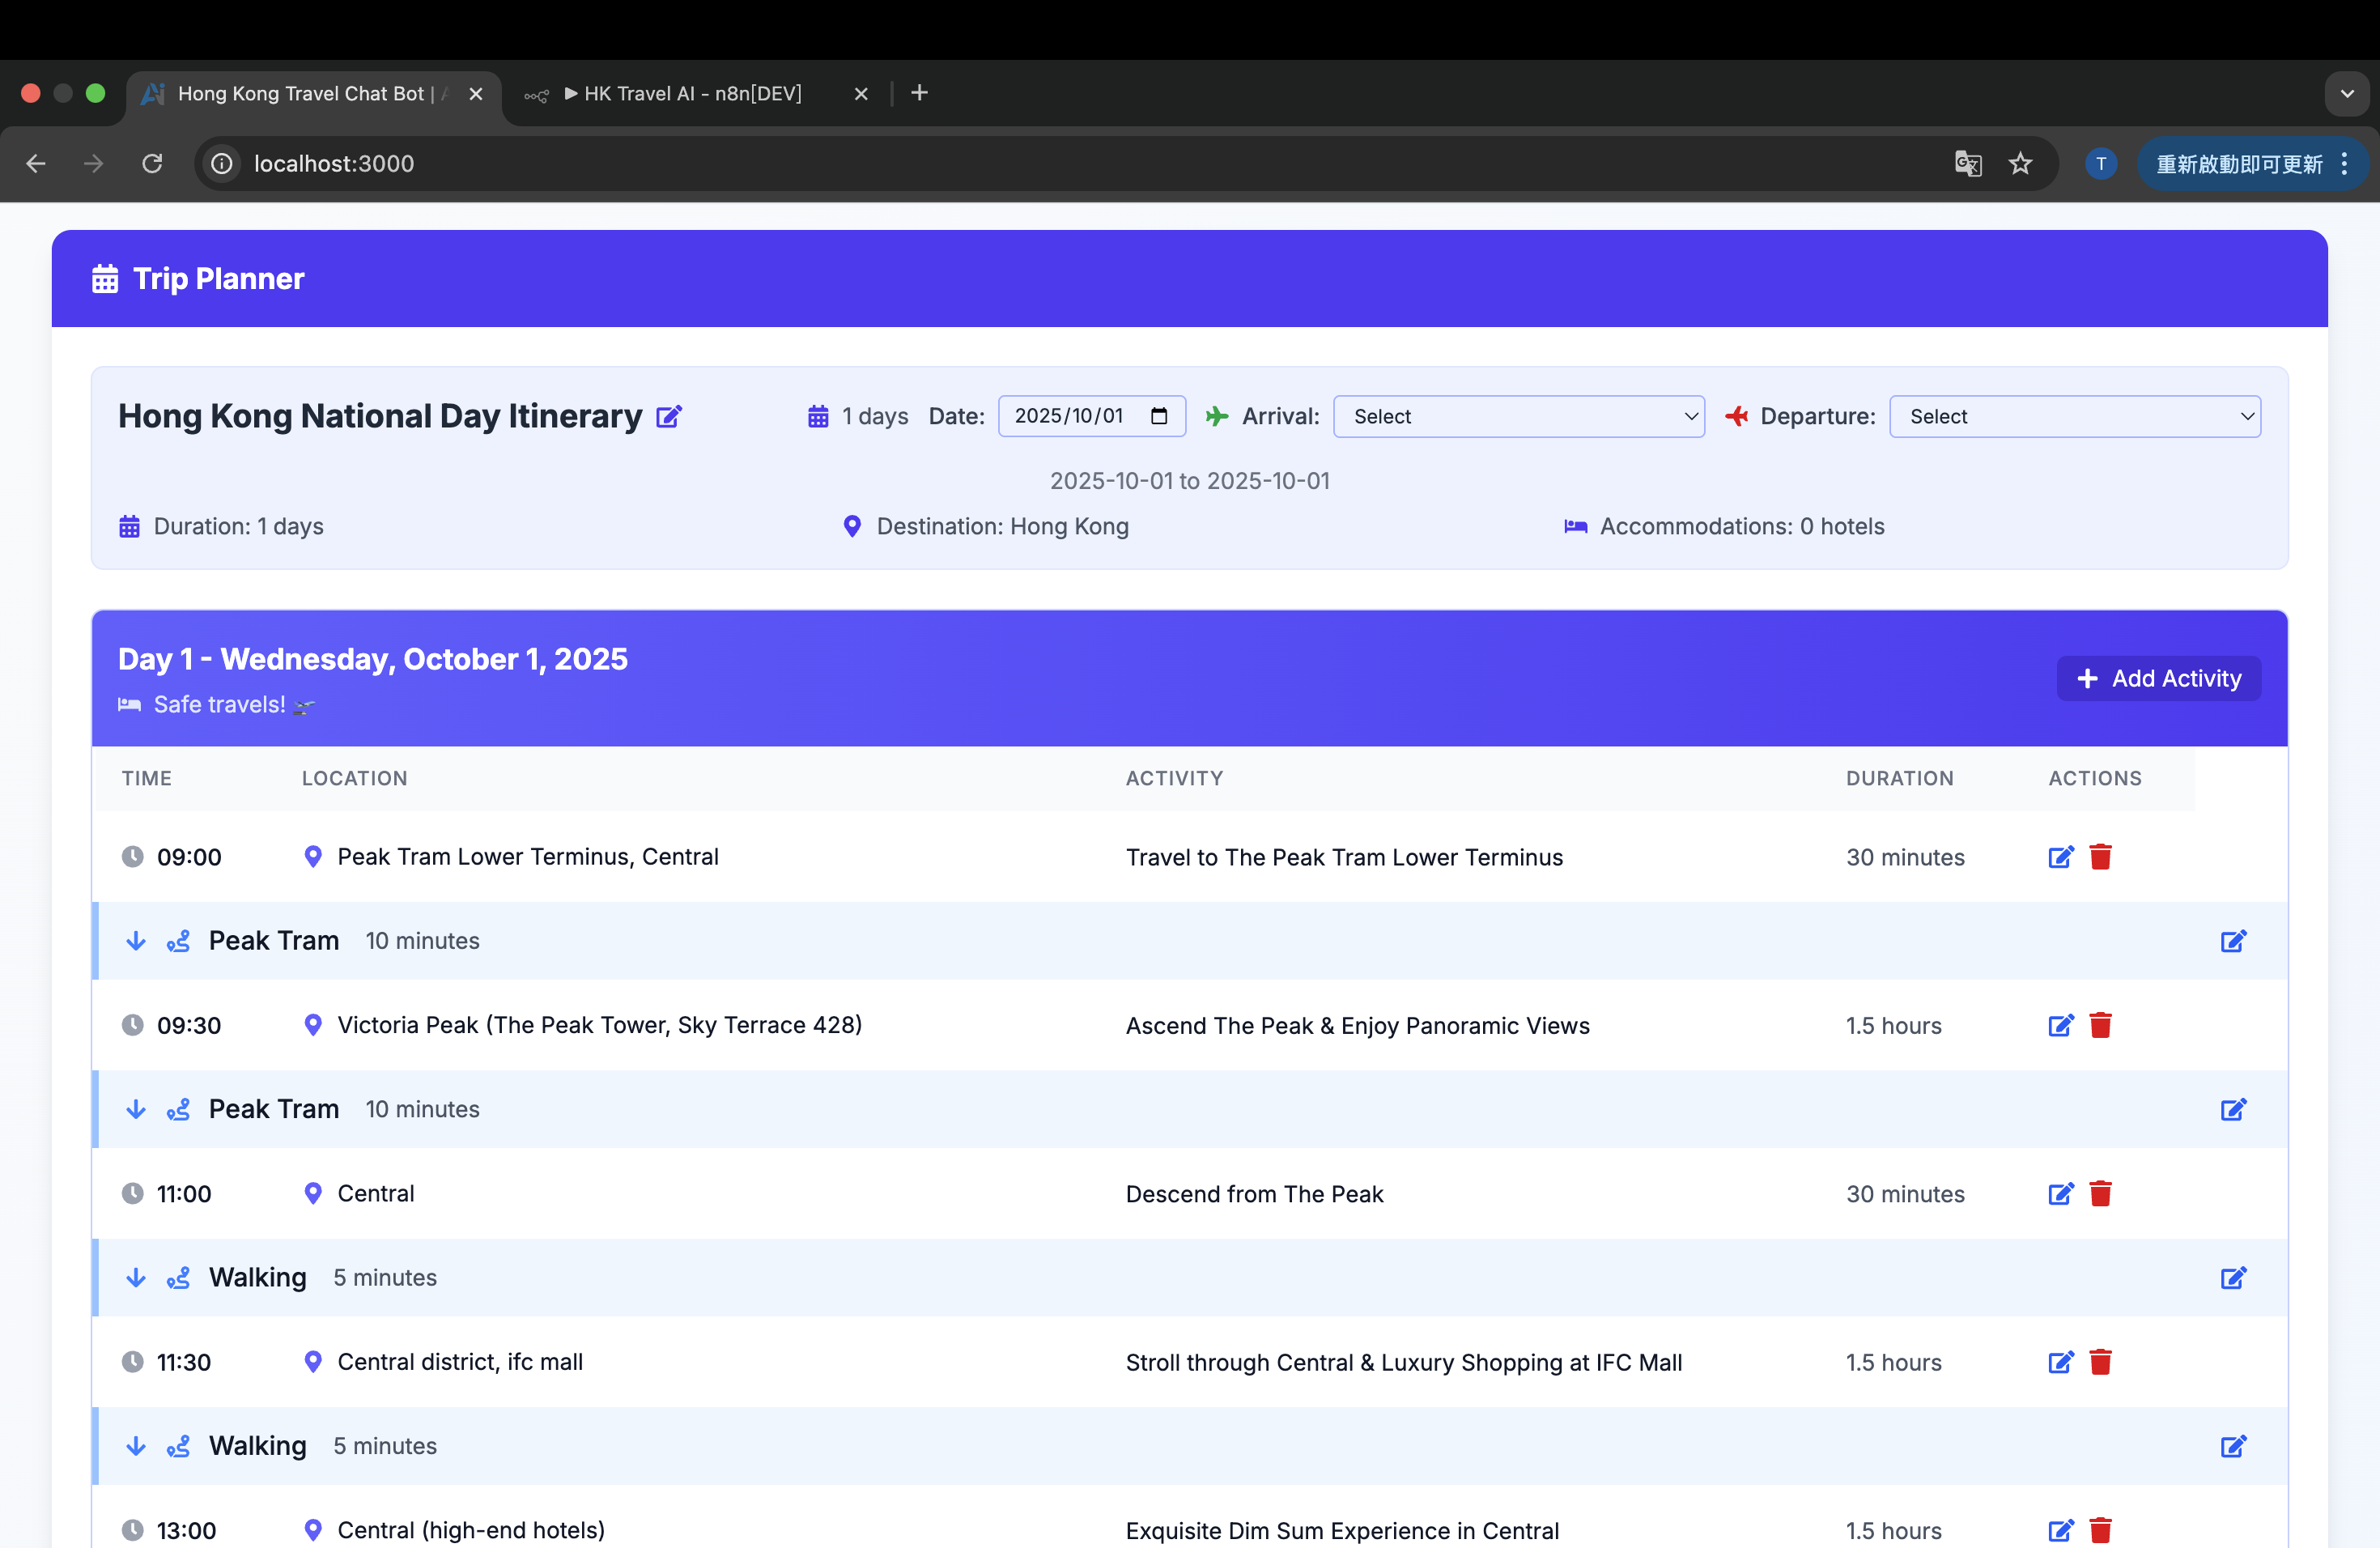Screen dimensions: 2380x1548
Task: Delete the 11:00 Descend from The Peak row
Action: point(2100,1193)
